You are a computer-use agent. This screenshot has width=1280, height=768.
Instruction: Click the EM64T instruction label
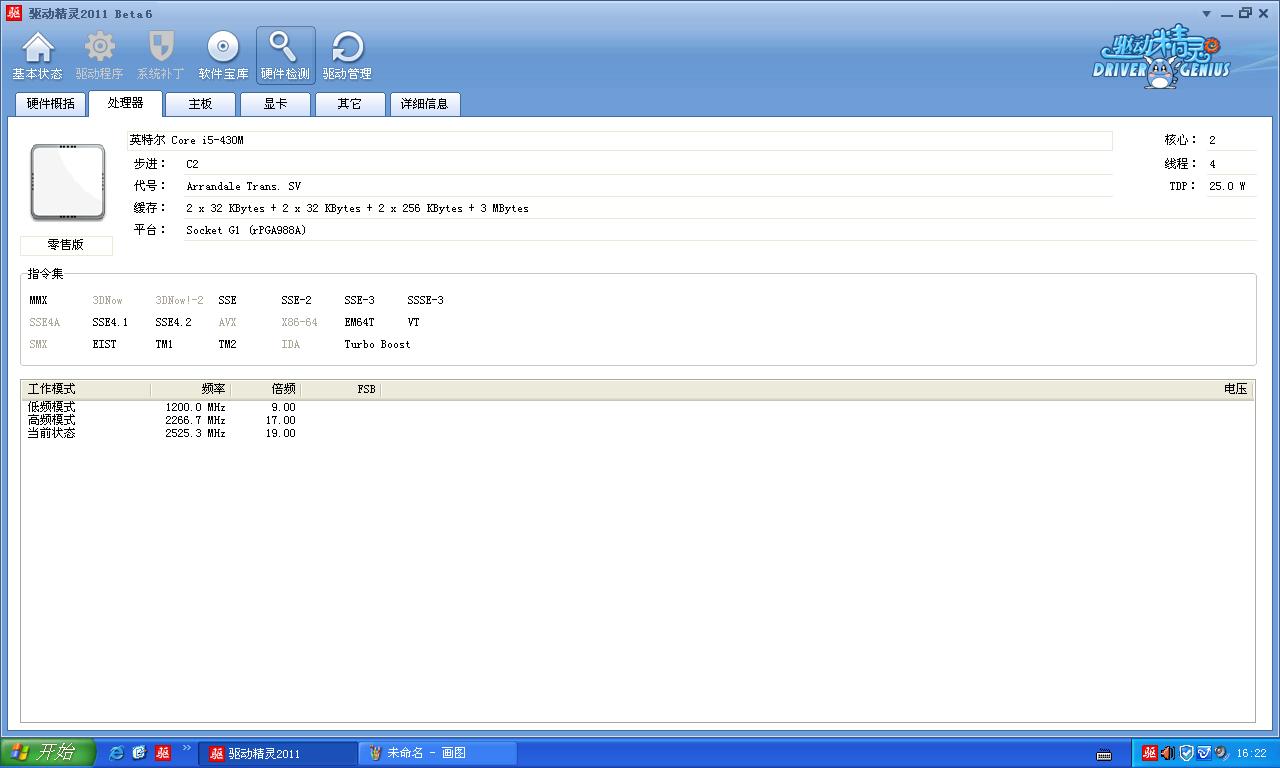(x=359, y=322)
